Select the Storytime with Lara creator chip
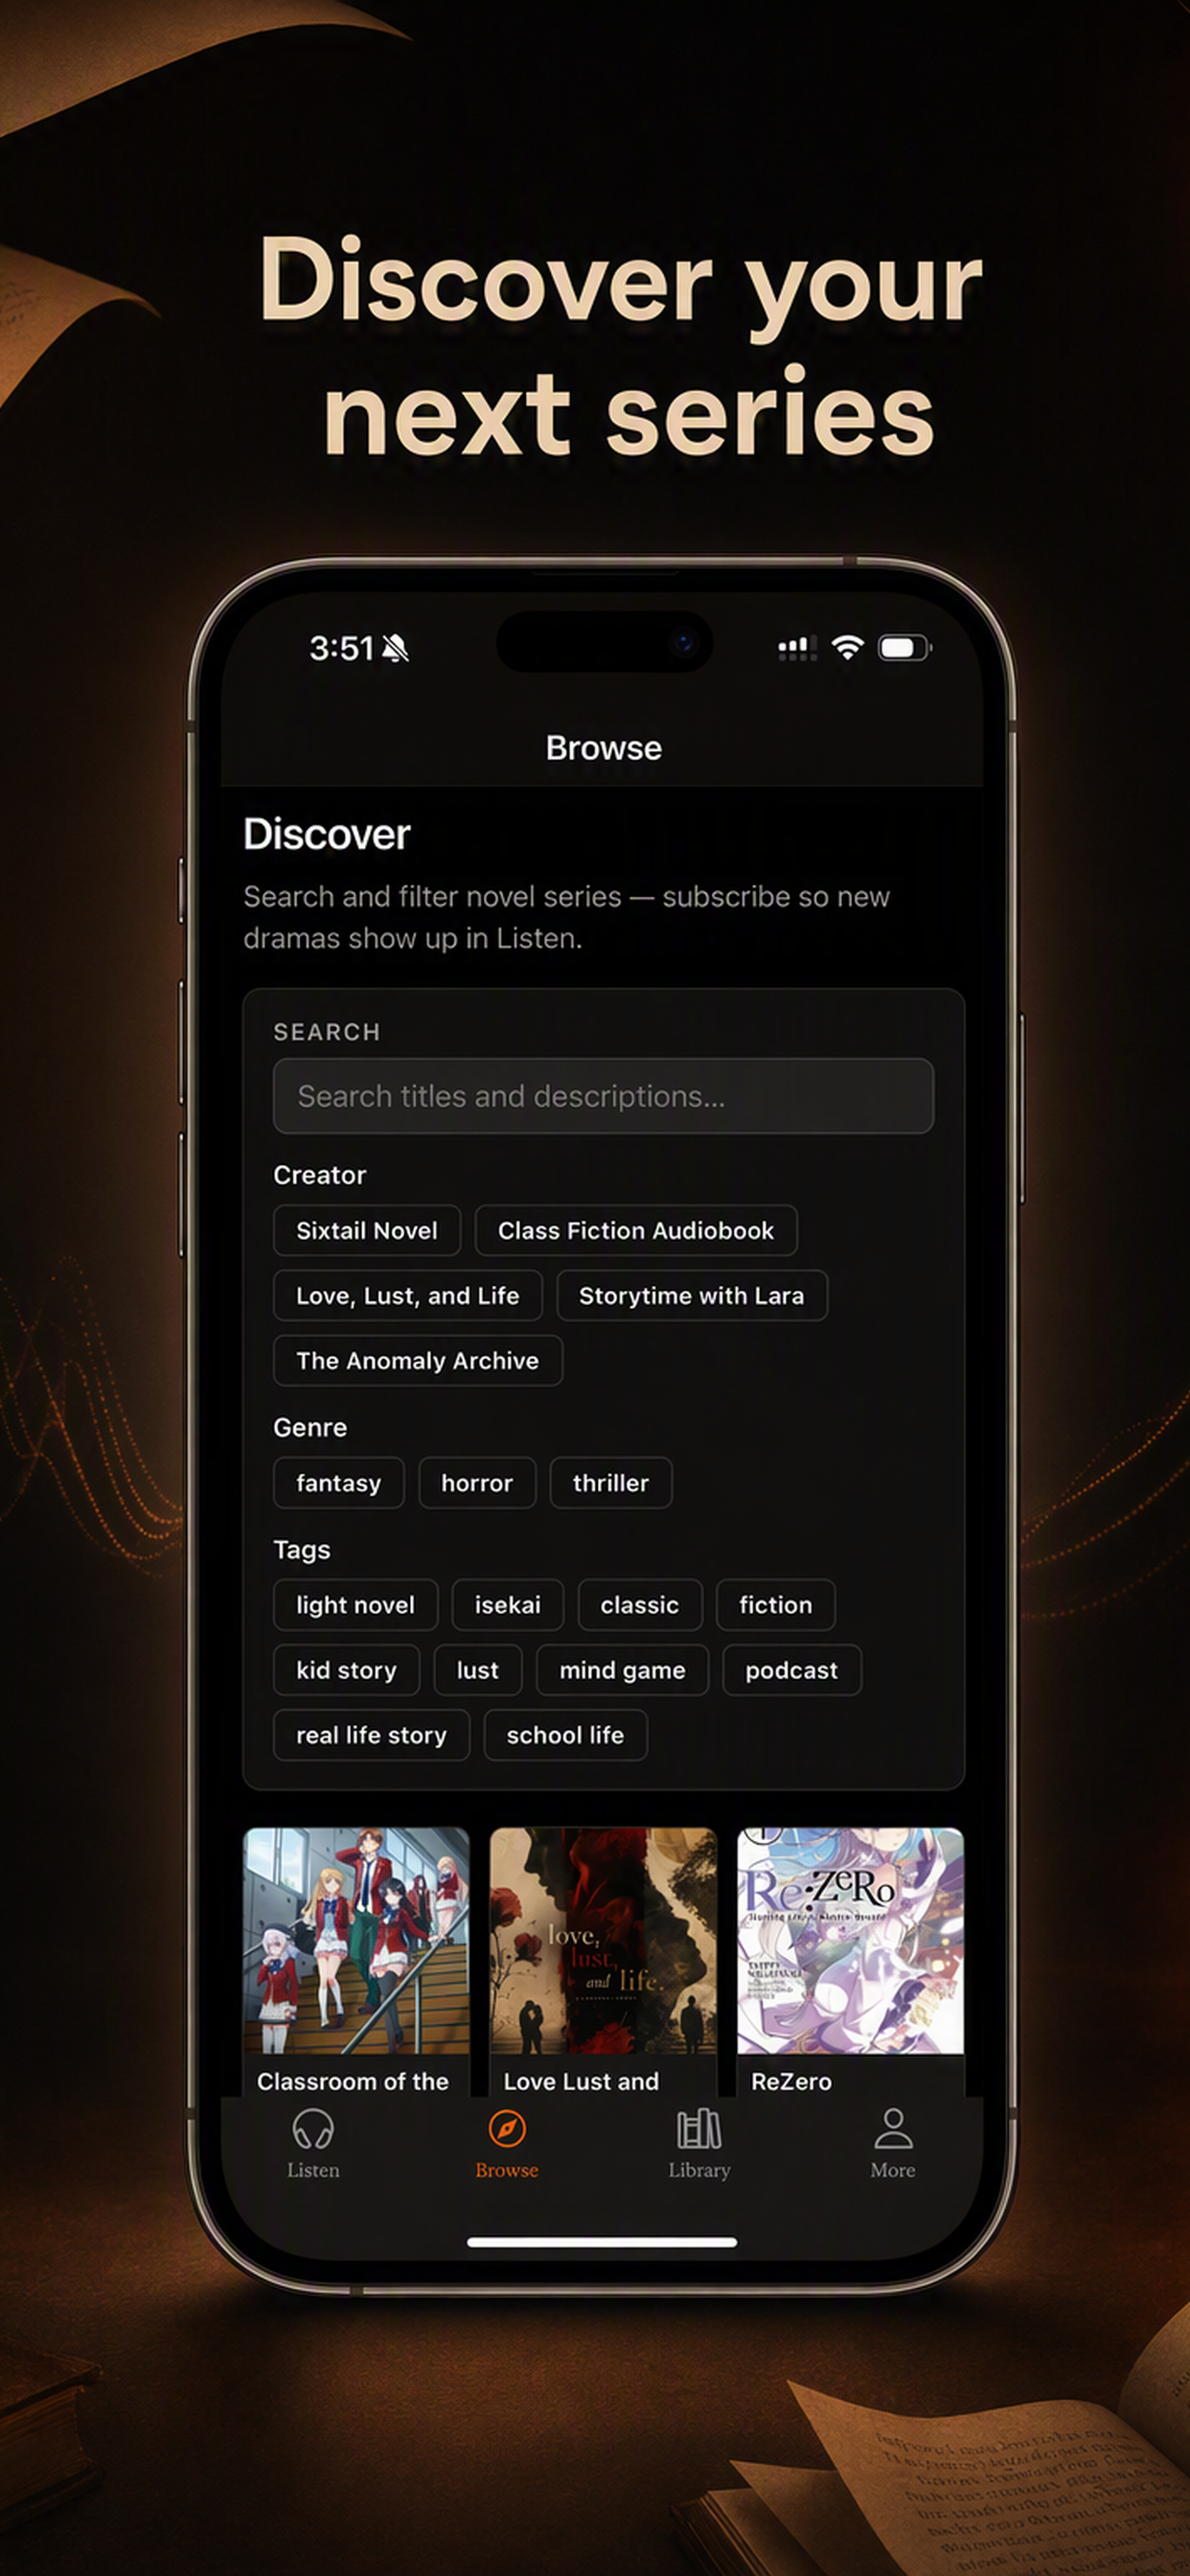Image resolution: width=1190 pixels, height=2576 pixels. pos(692,1295)
